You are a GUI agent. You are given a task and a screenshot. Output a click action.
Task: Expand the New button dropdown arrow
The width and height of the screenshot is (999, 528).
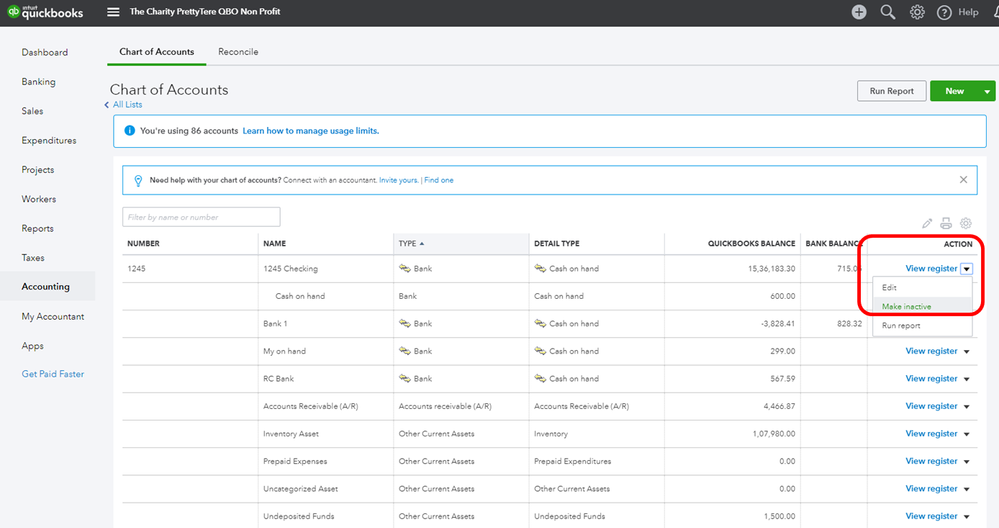[x=987, y=91]
